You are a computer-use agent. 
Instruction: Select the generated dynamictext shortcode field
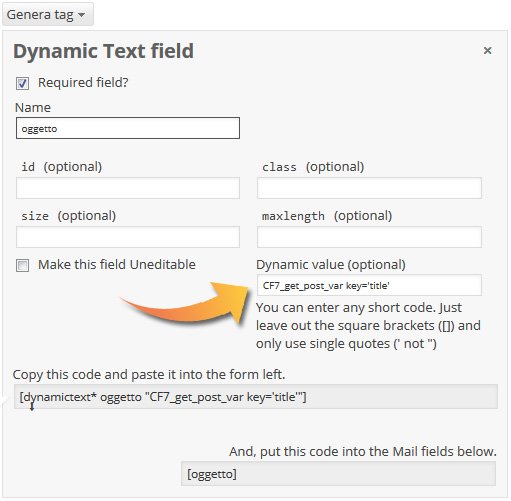tap(256, 397)
